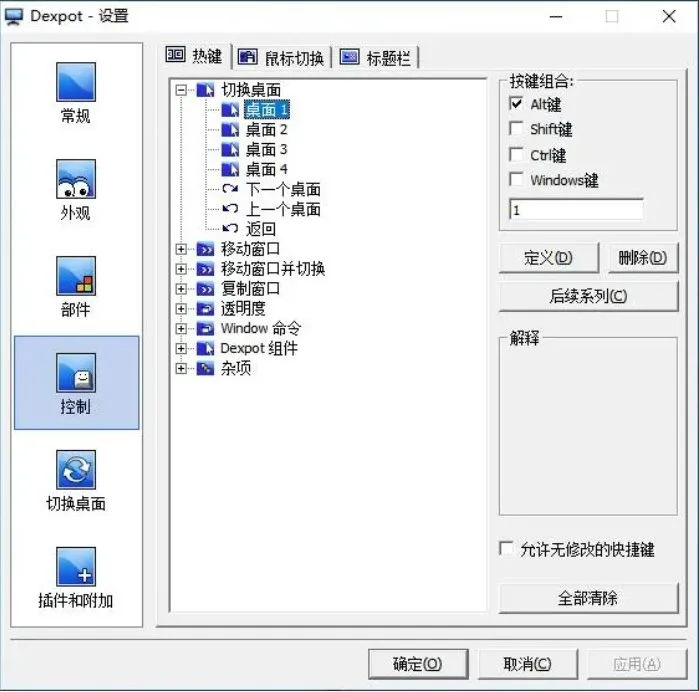The width and height of the screenshot is (699, 692).
Task: Expand the 复制窗口 tree node
Action: tap(181, 289)
